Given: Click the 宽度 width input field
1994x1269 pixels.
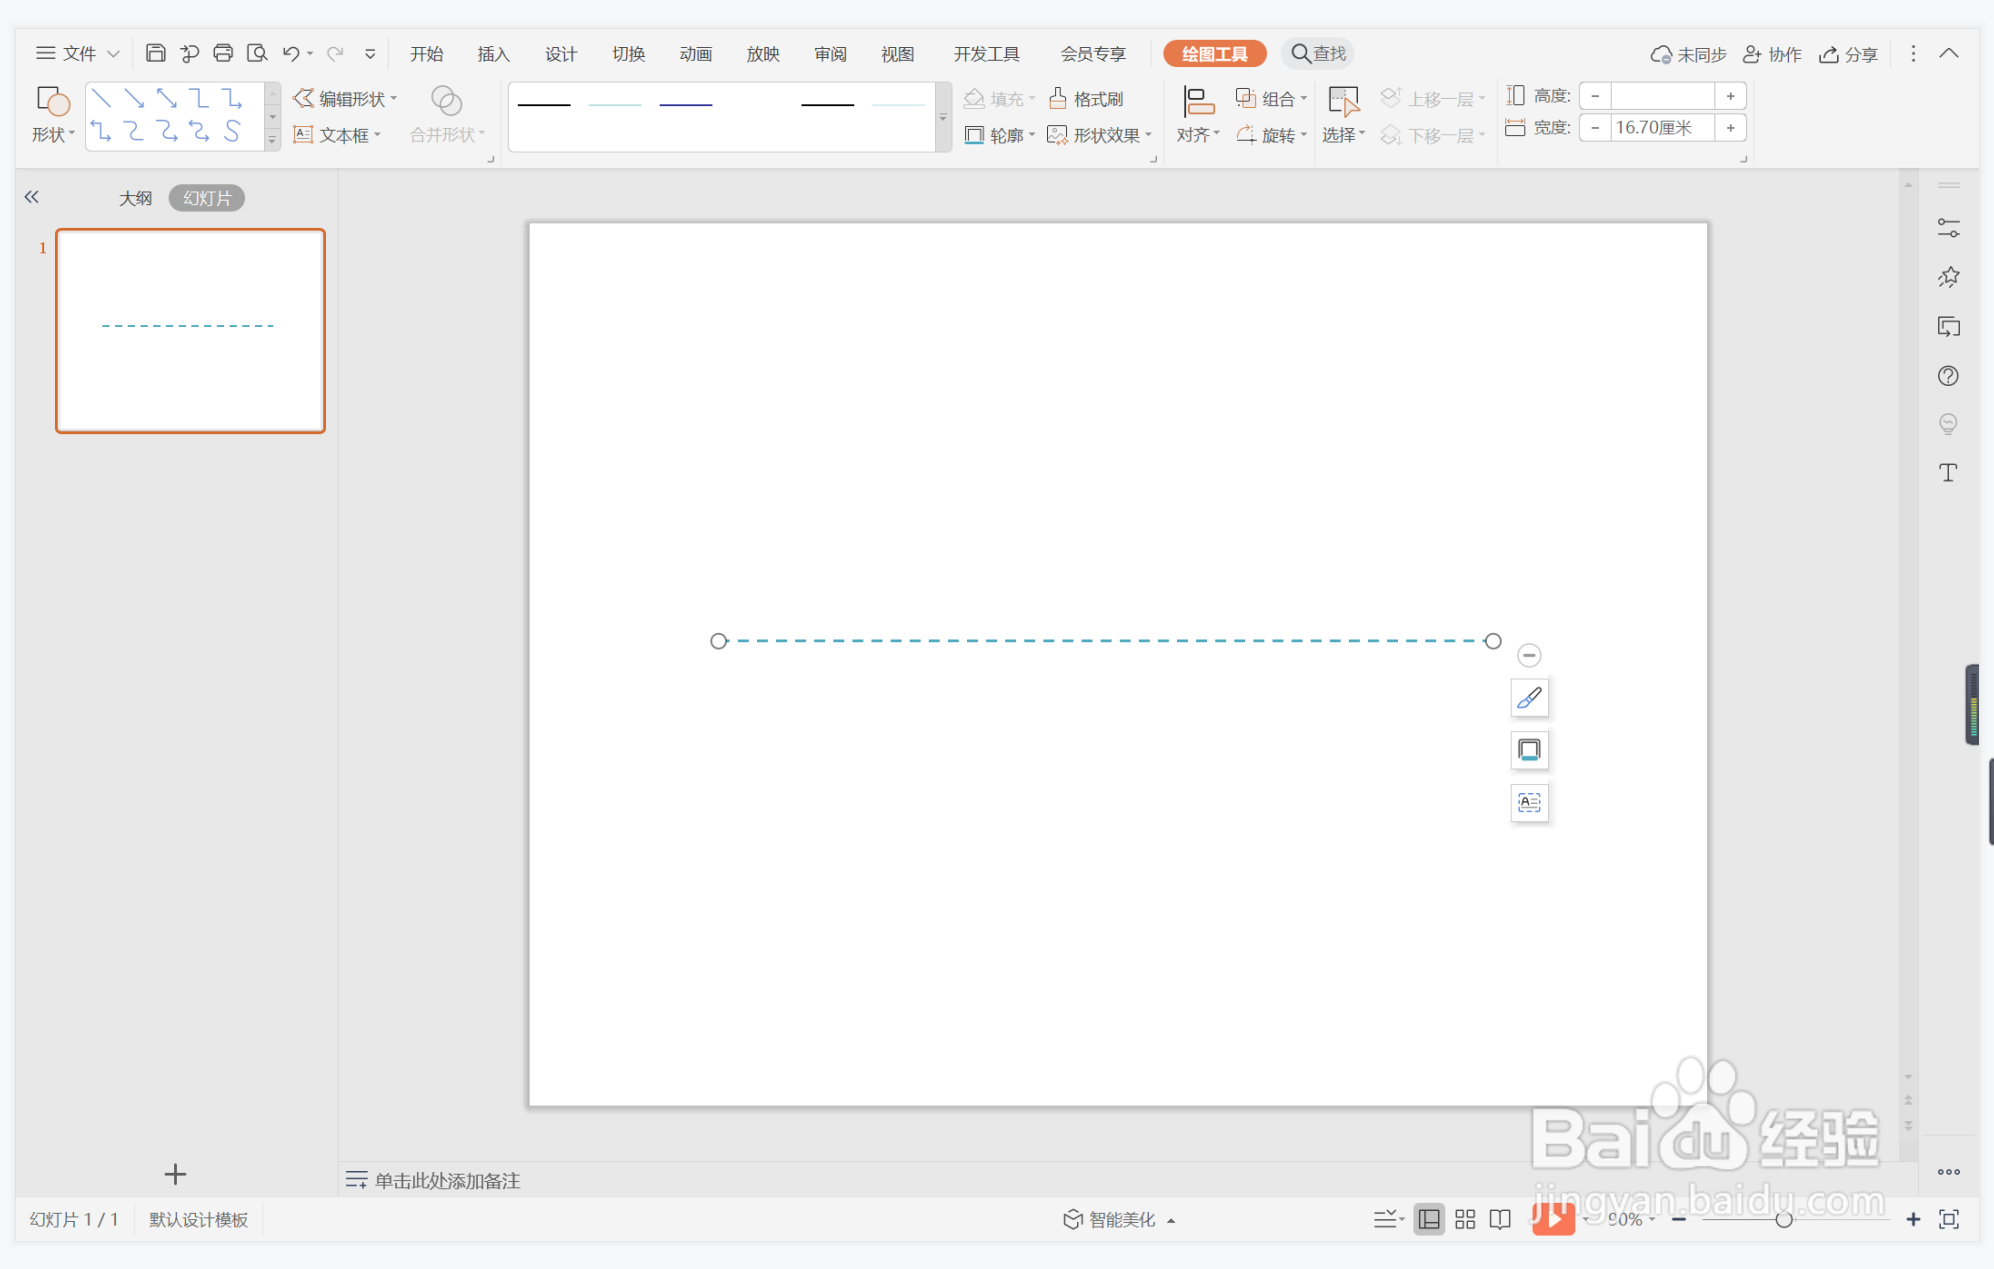Looking at the screenshot, I should (1662, 127).
